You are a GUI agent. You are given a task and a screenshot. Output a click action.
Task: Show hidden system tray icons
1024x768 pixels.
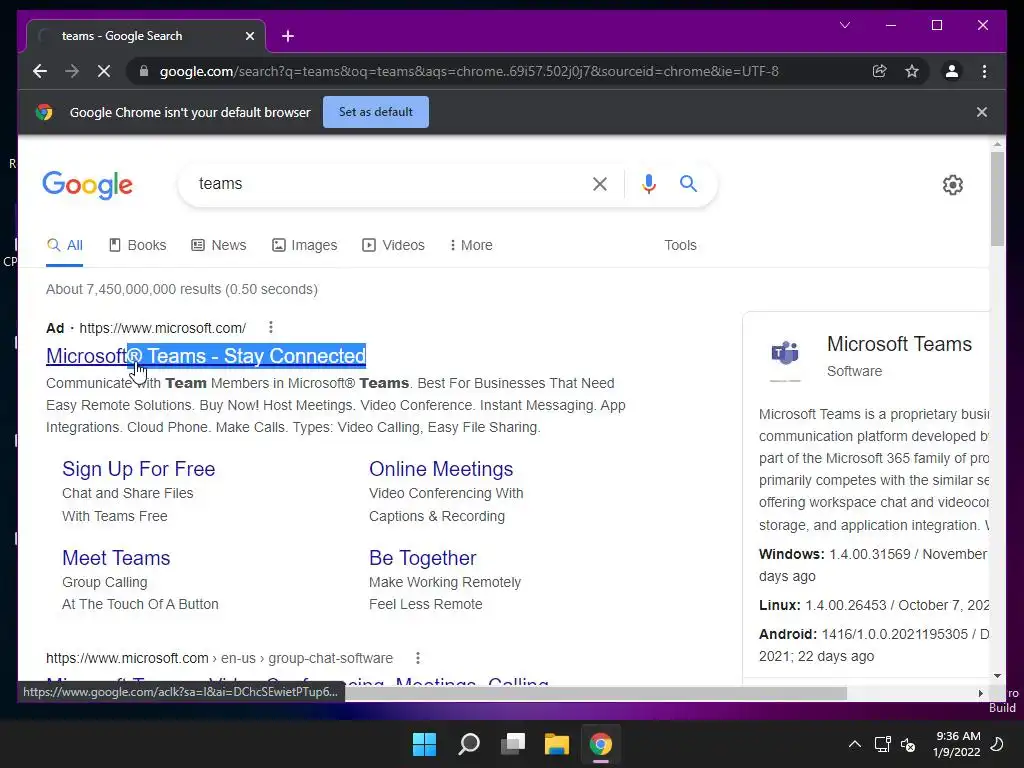[x=854, y=744]
